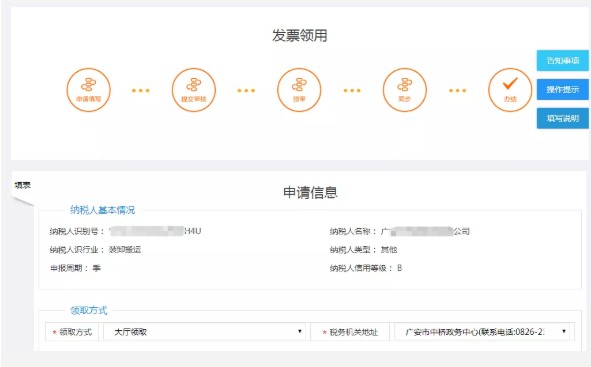Open the 填写说明 button
The width and height of the screenshot is (591, 367).
[x=563, y=118]
